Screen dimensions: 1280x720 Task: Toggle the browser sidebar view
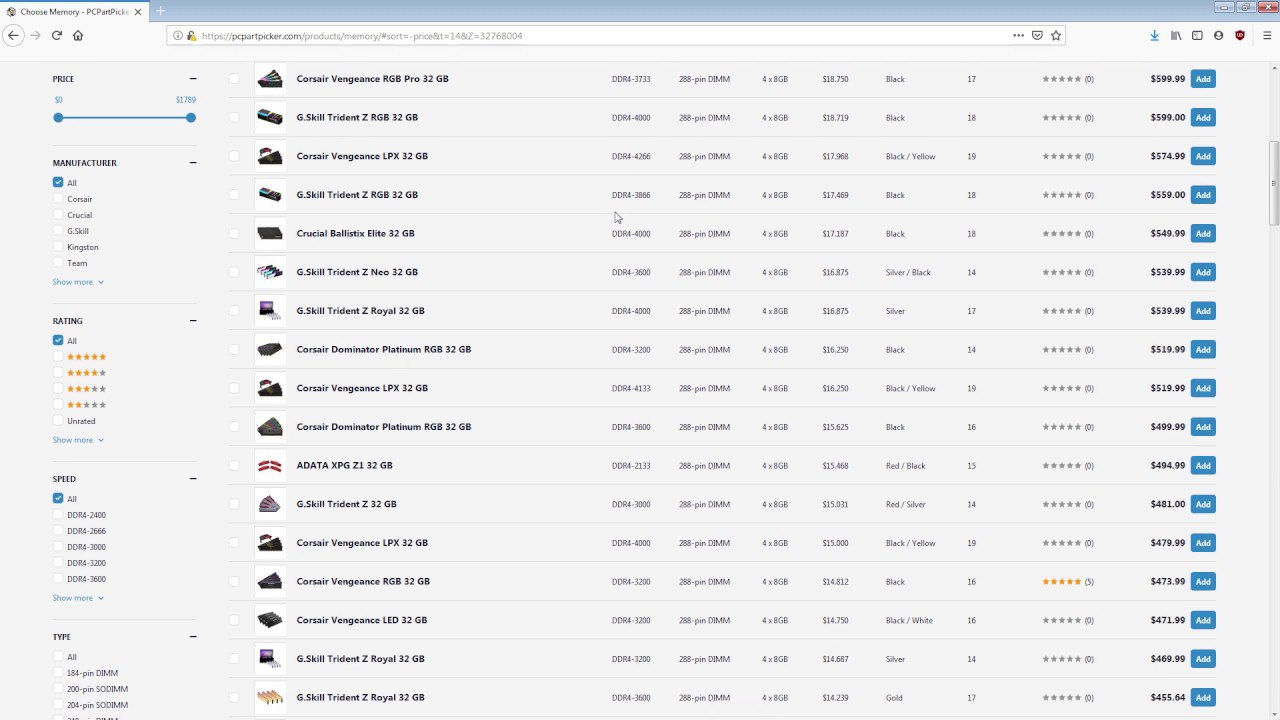pyautogui.click(x=1197, y=35)
